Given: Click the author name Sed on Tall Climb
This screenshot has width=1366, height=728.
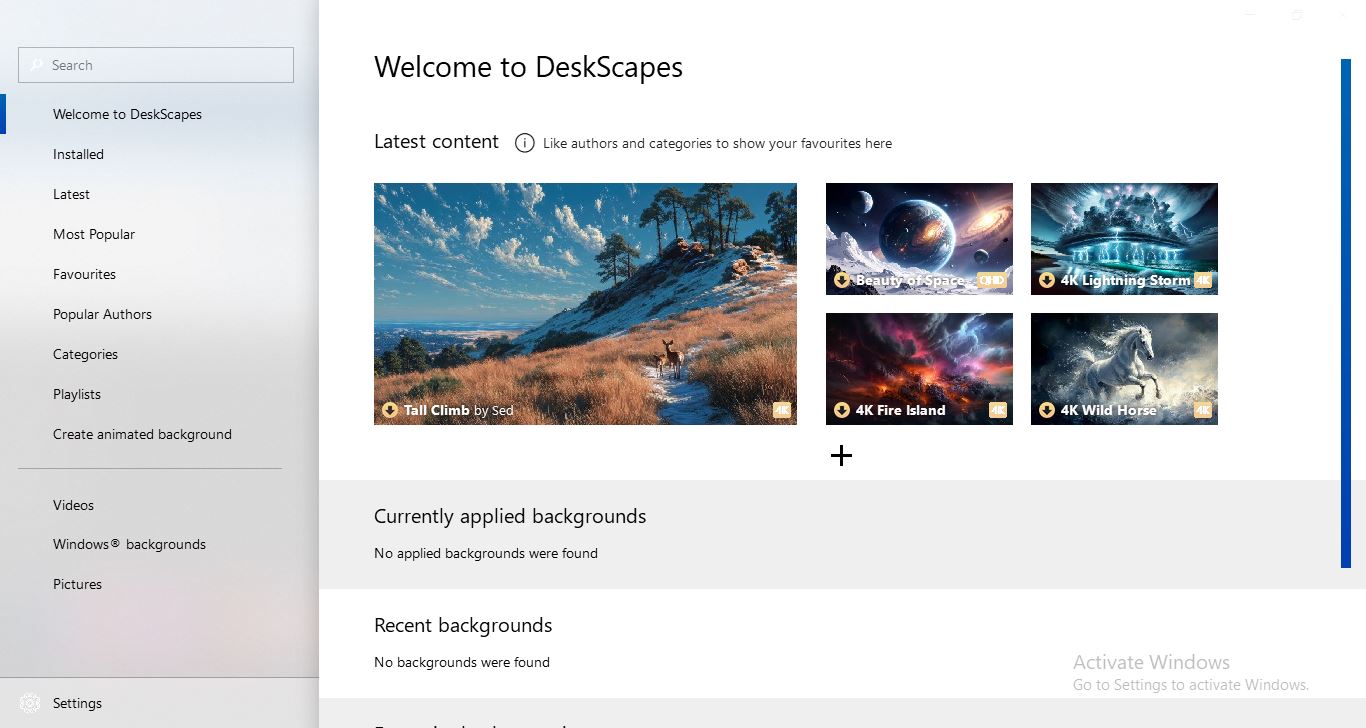Looking at the screenshot, I should point(502,410).
